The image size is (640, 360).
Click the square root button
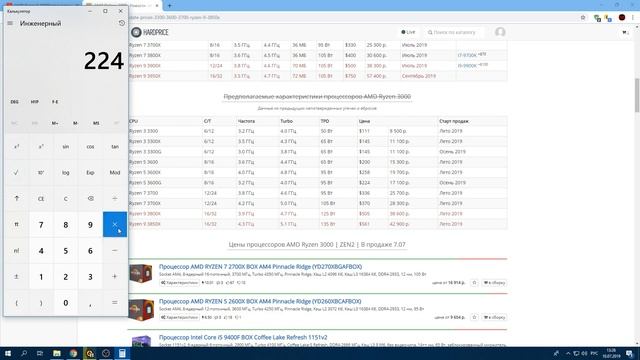[x=17, y=173]
